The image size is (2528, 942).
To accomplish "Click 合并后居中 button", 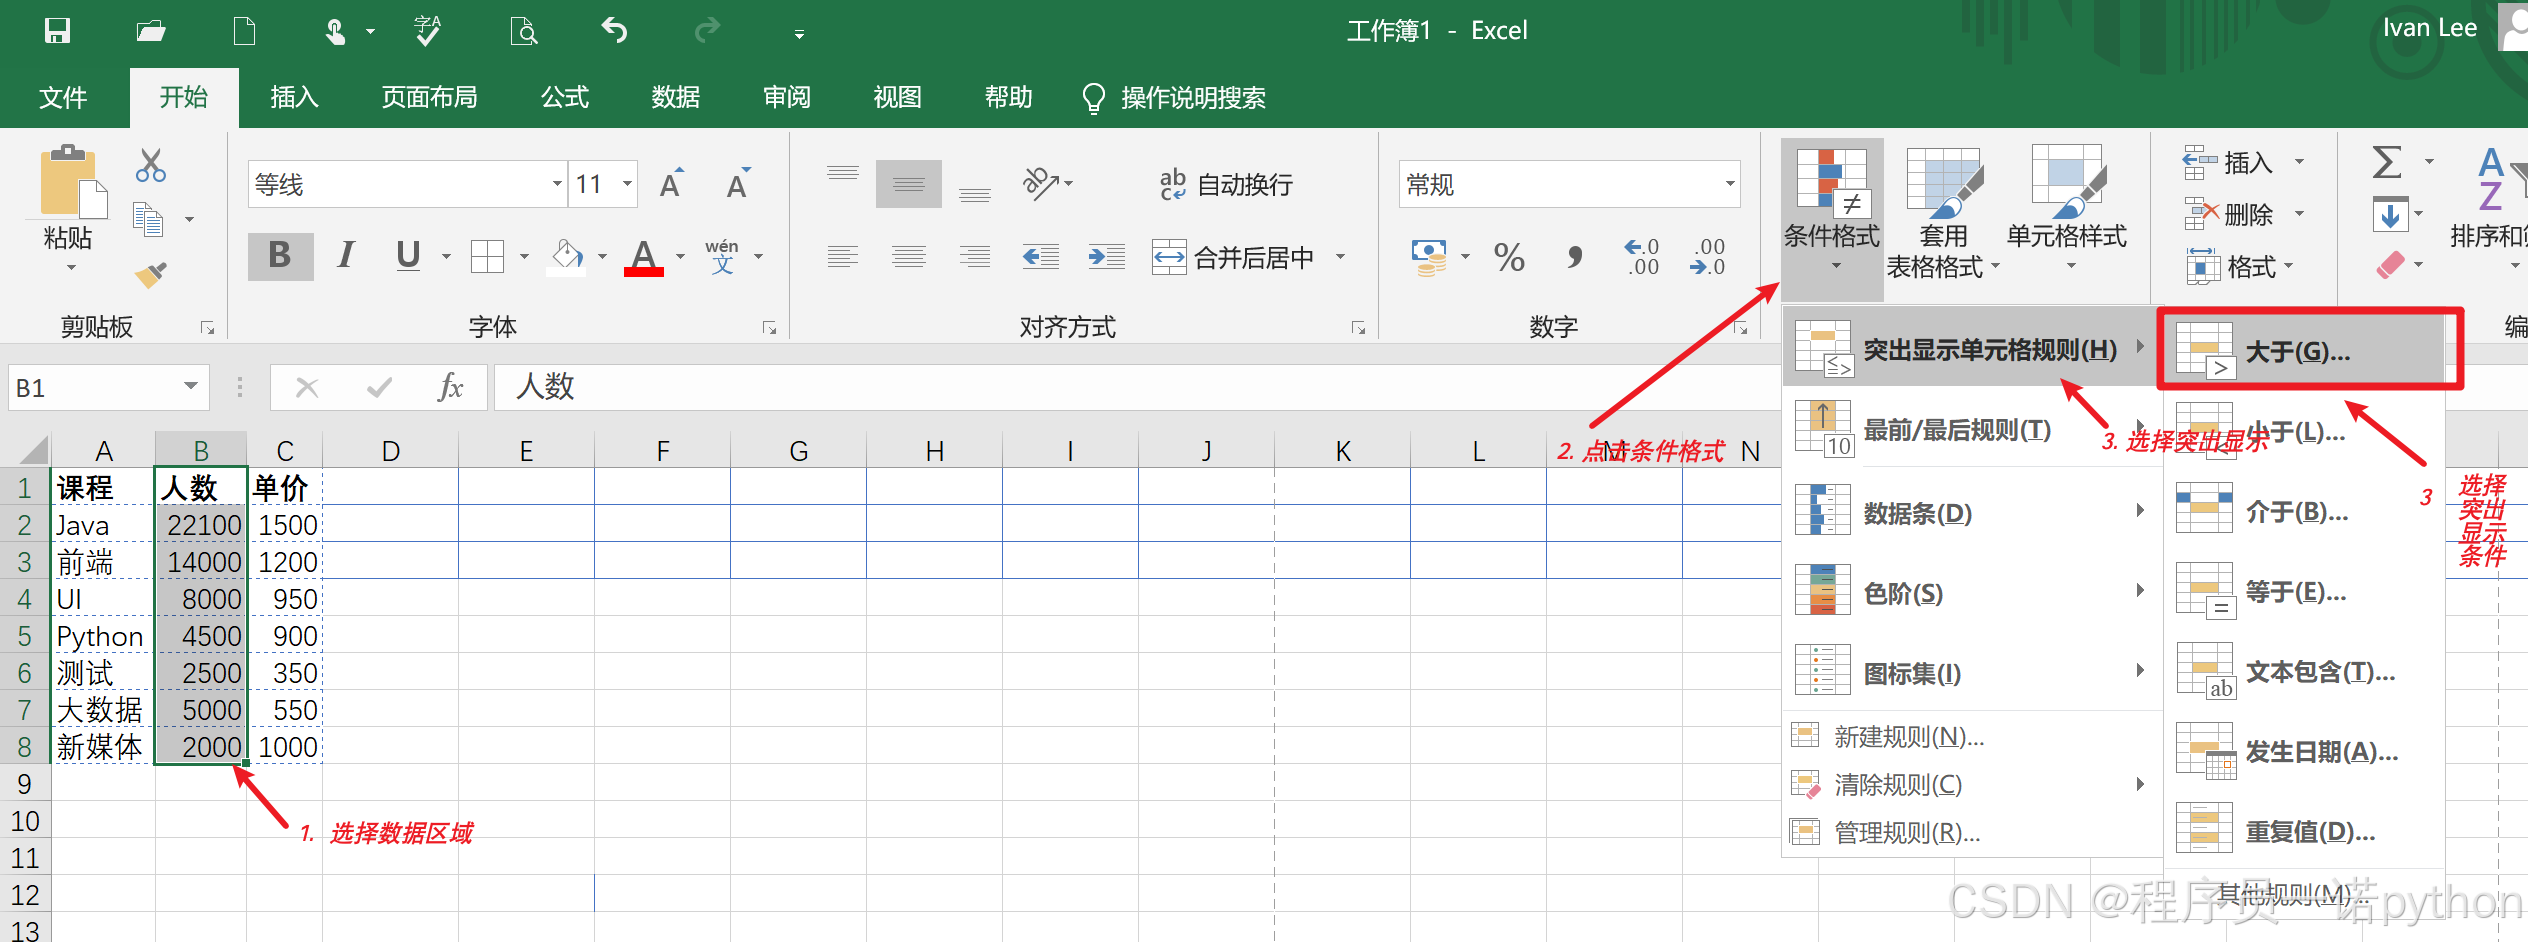I will [1235, 258].
